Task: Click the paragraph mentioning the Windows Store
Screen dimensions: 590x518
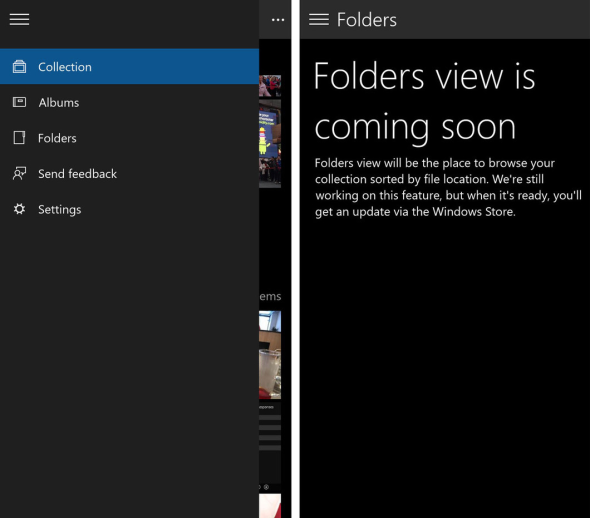Action: [x=448, y=187]
